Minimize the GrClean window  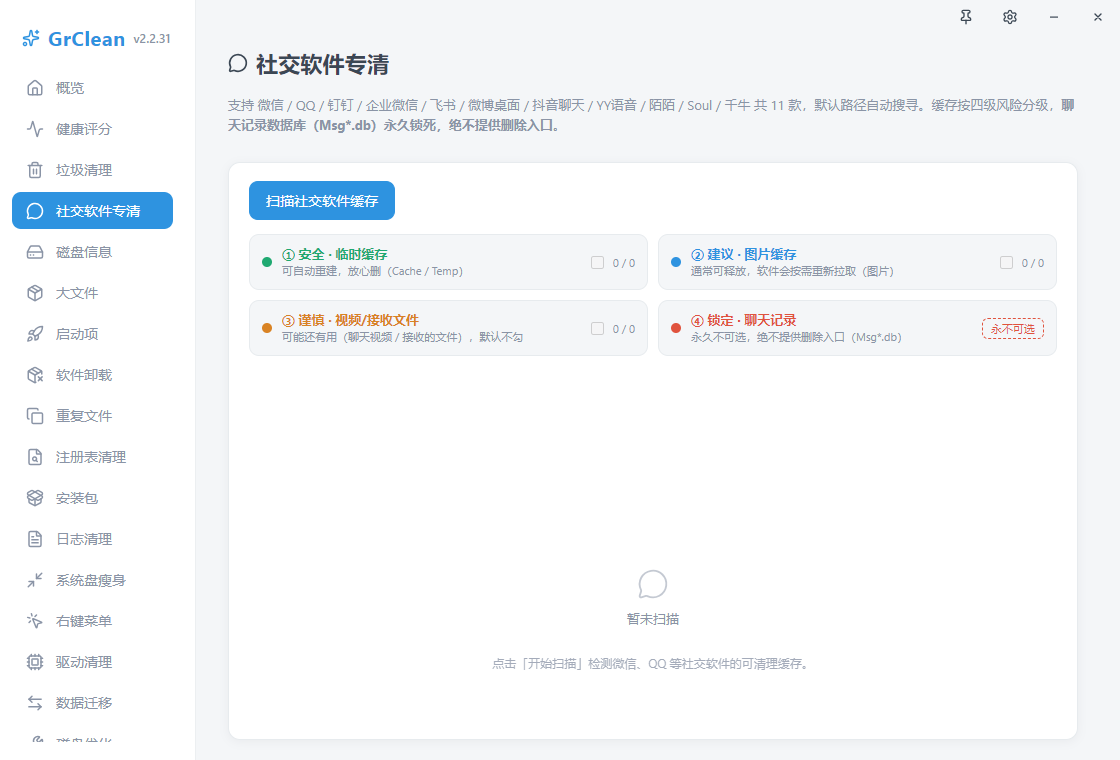[x=1054, y=17]
